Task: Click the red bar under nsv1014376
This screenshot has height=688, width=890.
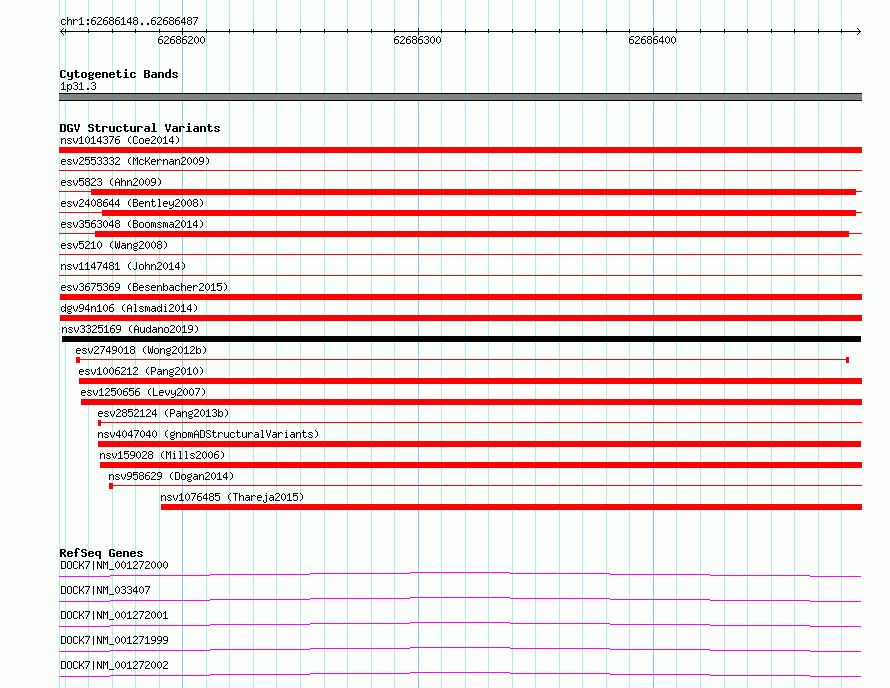Action: [x=460, y=150]
